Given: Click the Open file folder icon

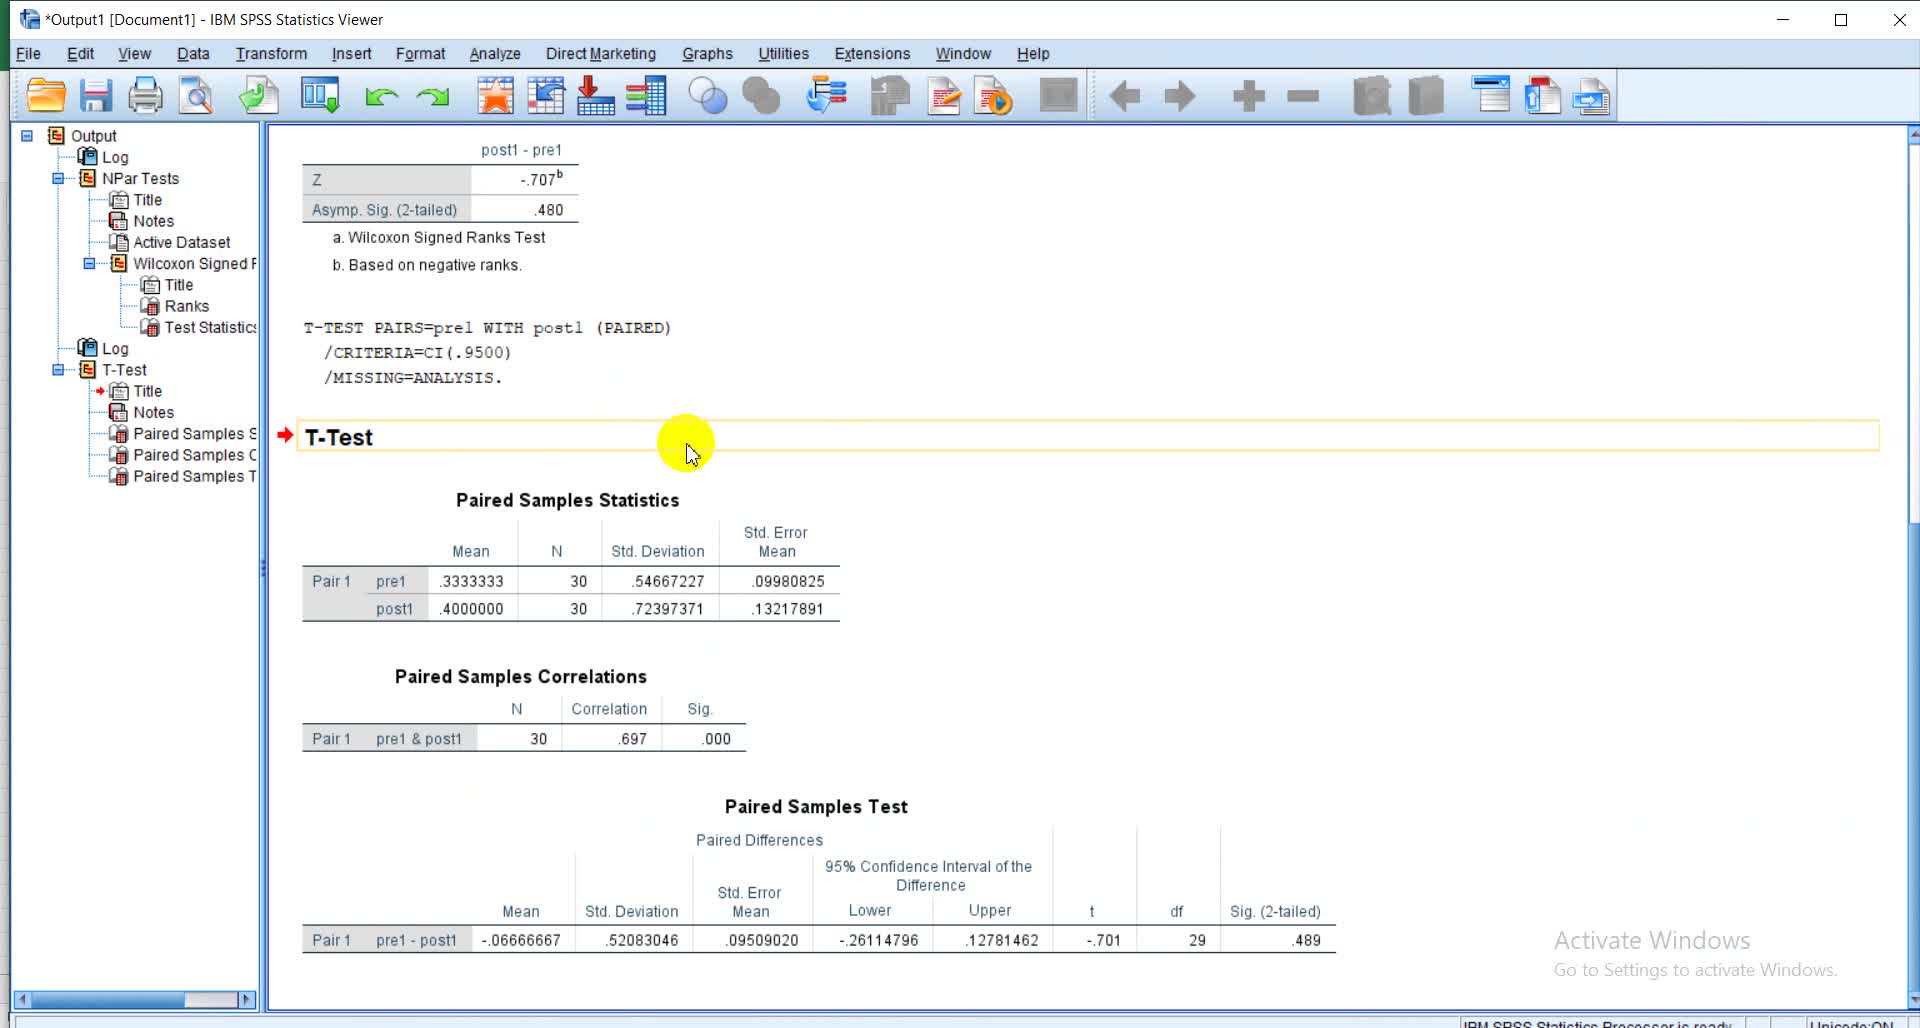Looking at the screenshot, I should [x=46, y=96].
